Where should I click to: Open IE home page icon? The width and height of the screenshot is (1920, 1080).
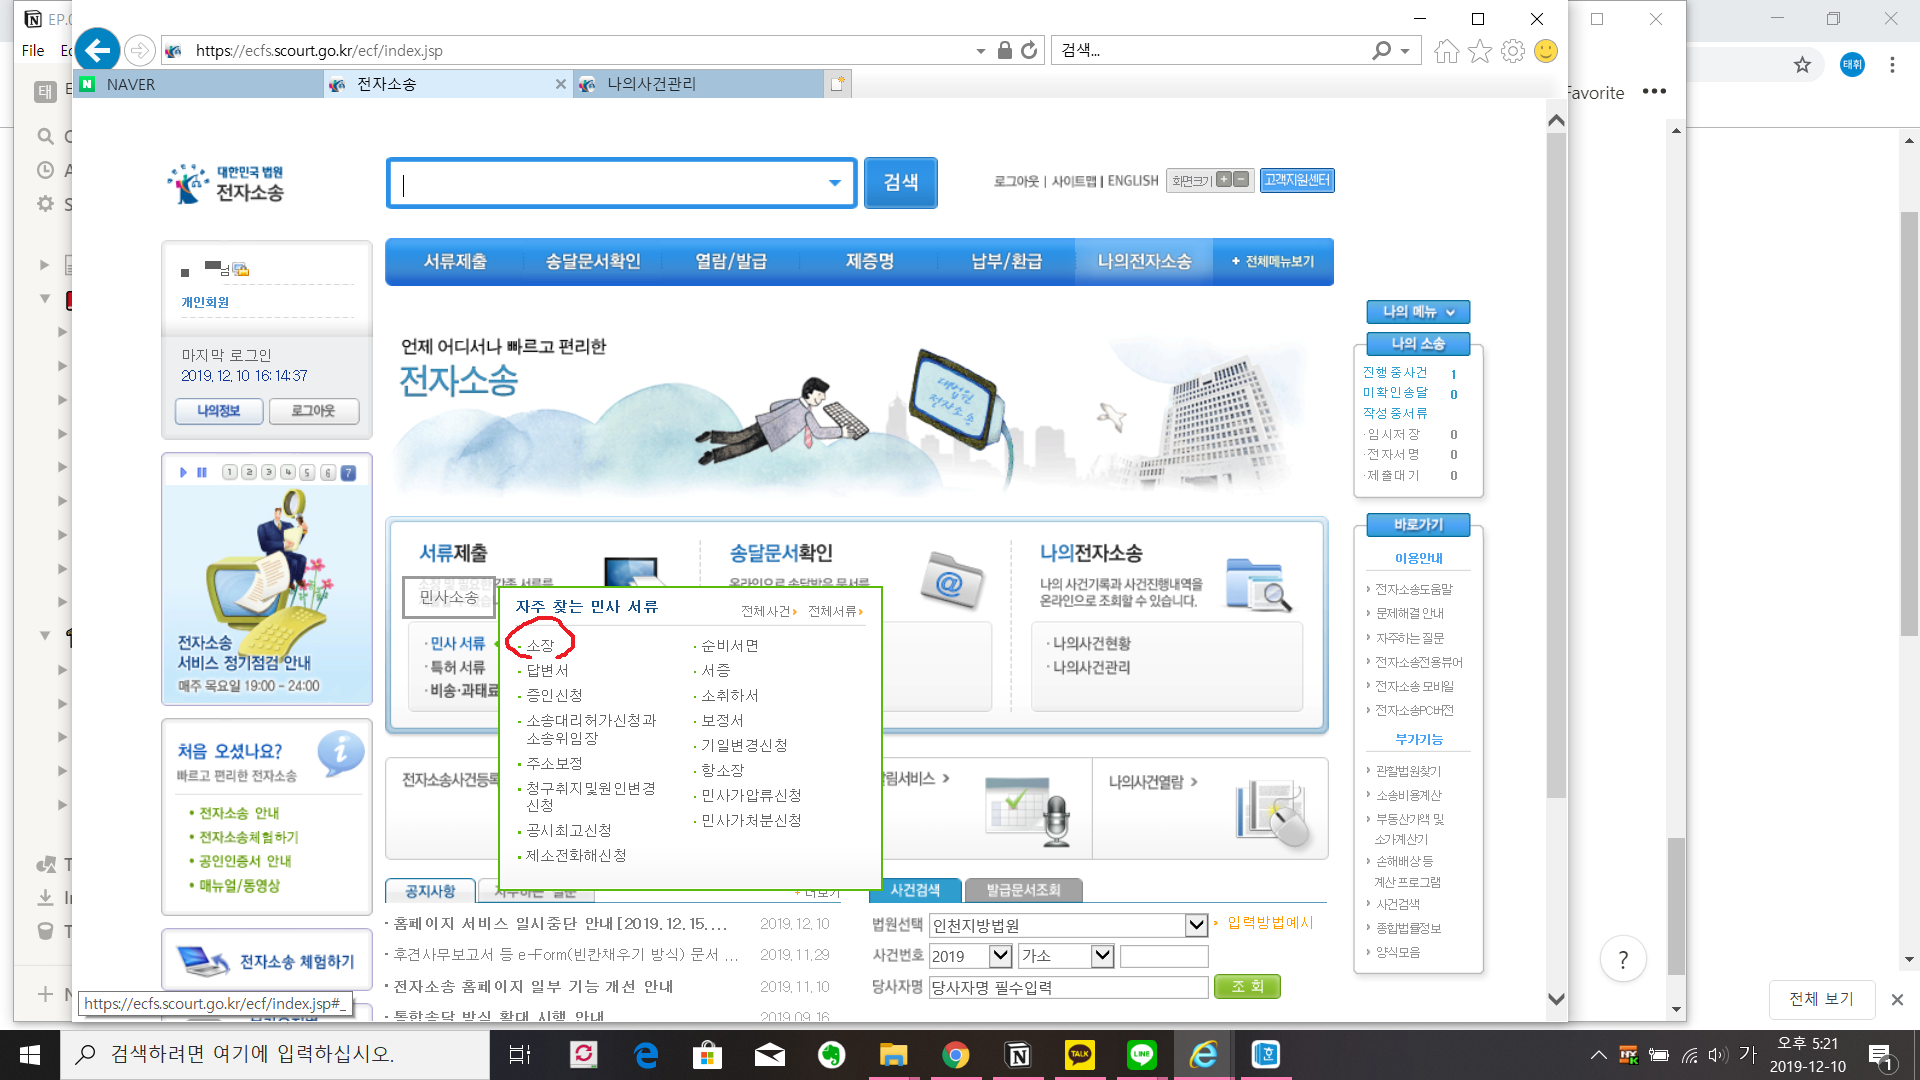coord(1446,51)
